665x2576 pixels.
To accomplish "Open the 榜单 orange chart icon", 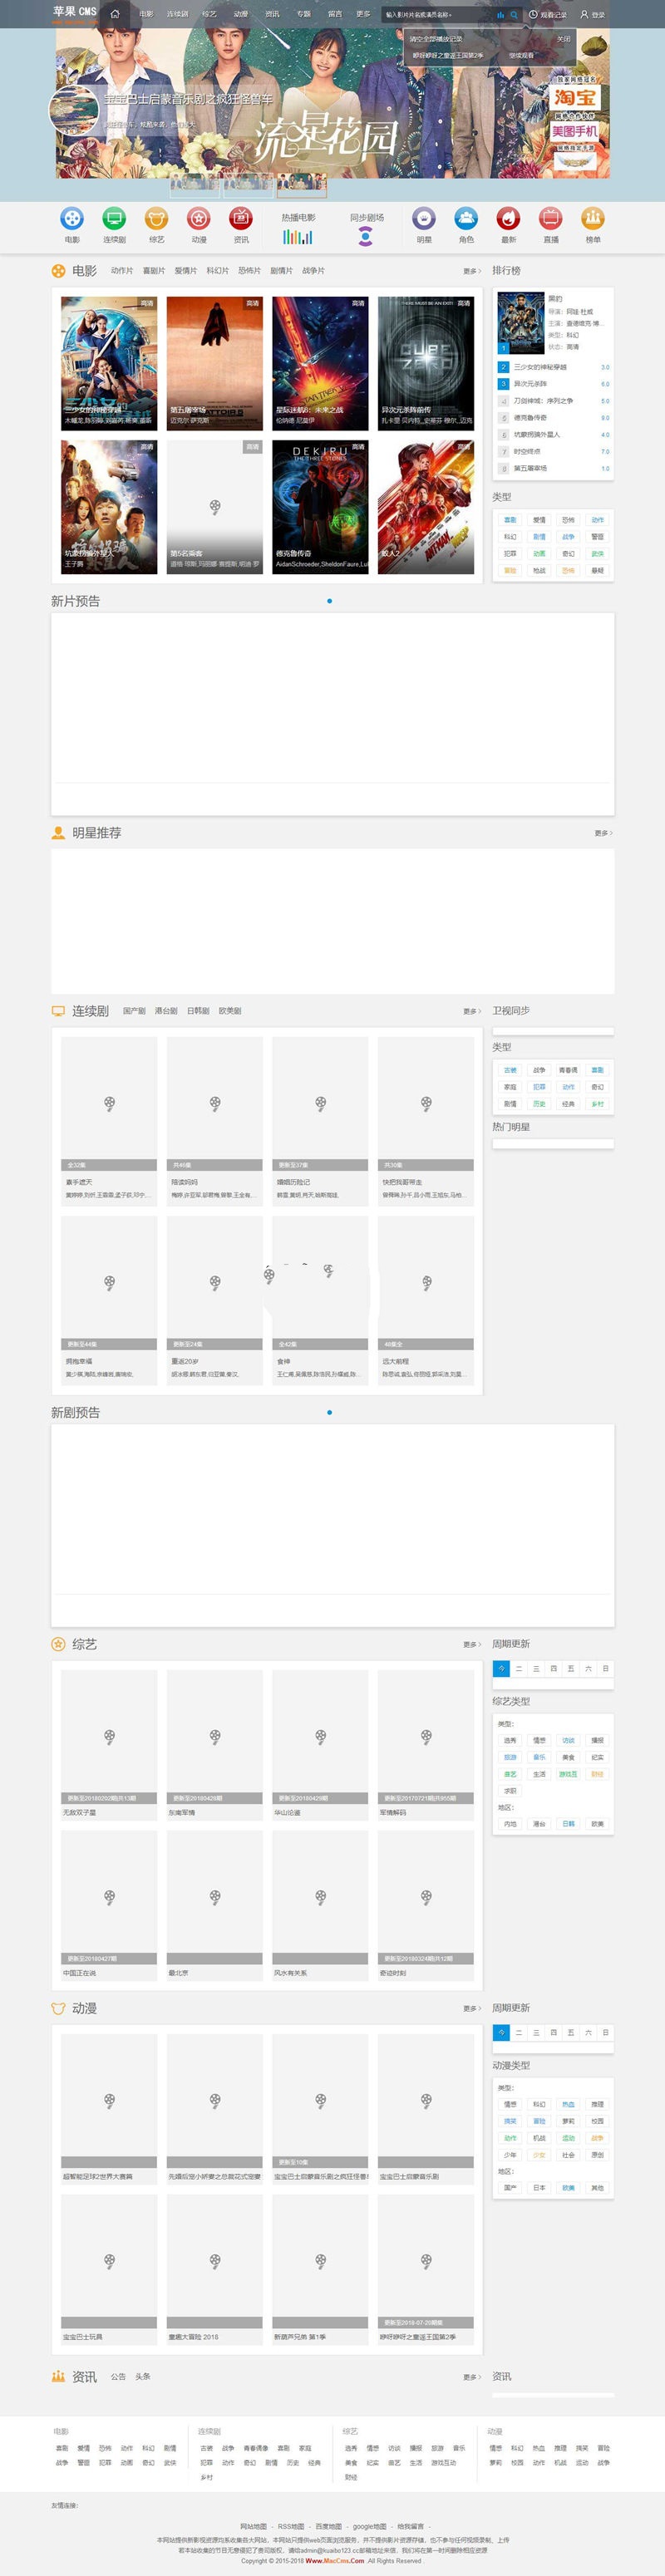I will [593, 218].
